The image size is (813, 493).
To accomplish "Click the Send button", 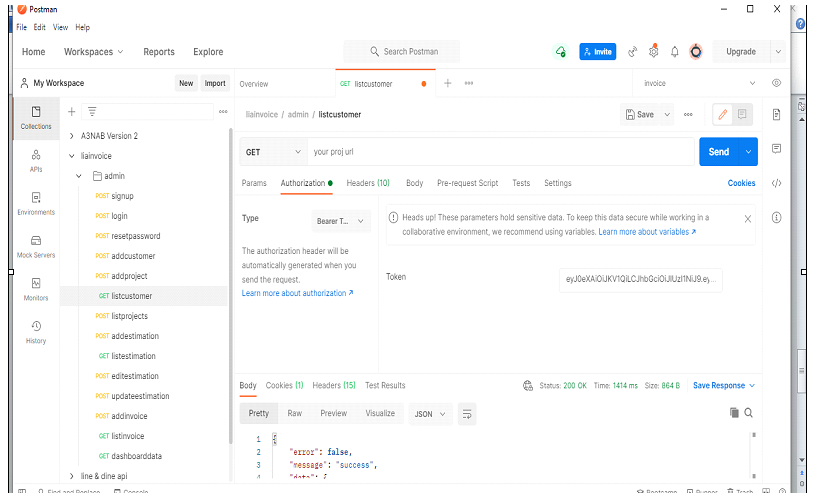I will point(719,152).
